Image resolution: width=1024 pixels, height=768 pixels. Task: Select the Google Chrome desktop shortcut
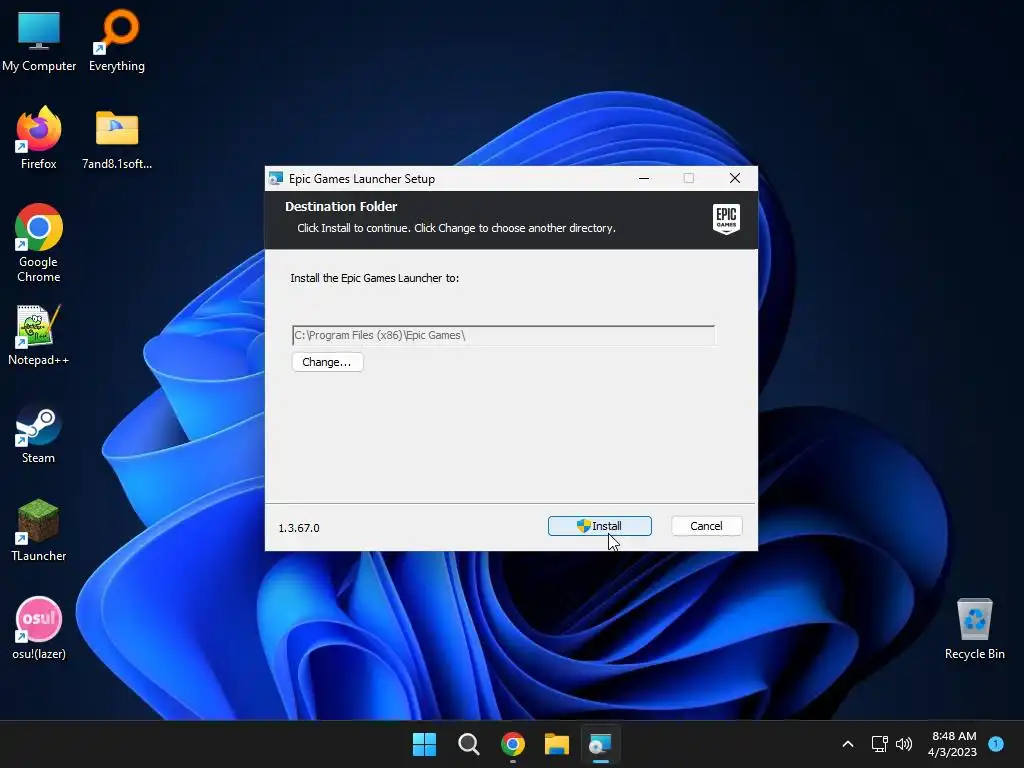click(x=39, y=243)
